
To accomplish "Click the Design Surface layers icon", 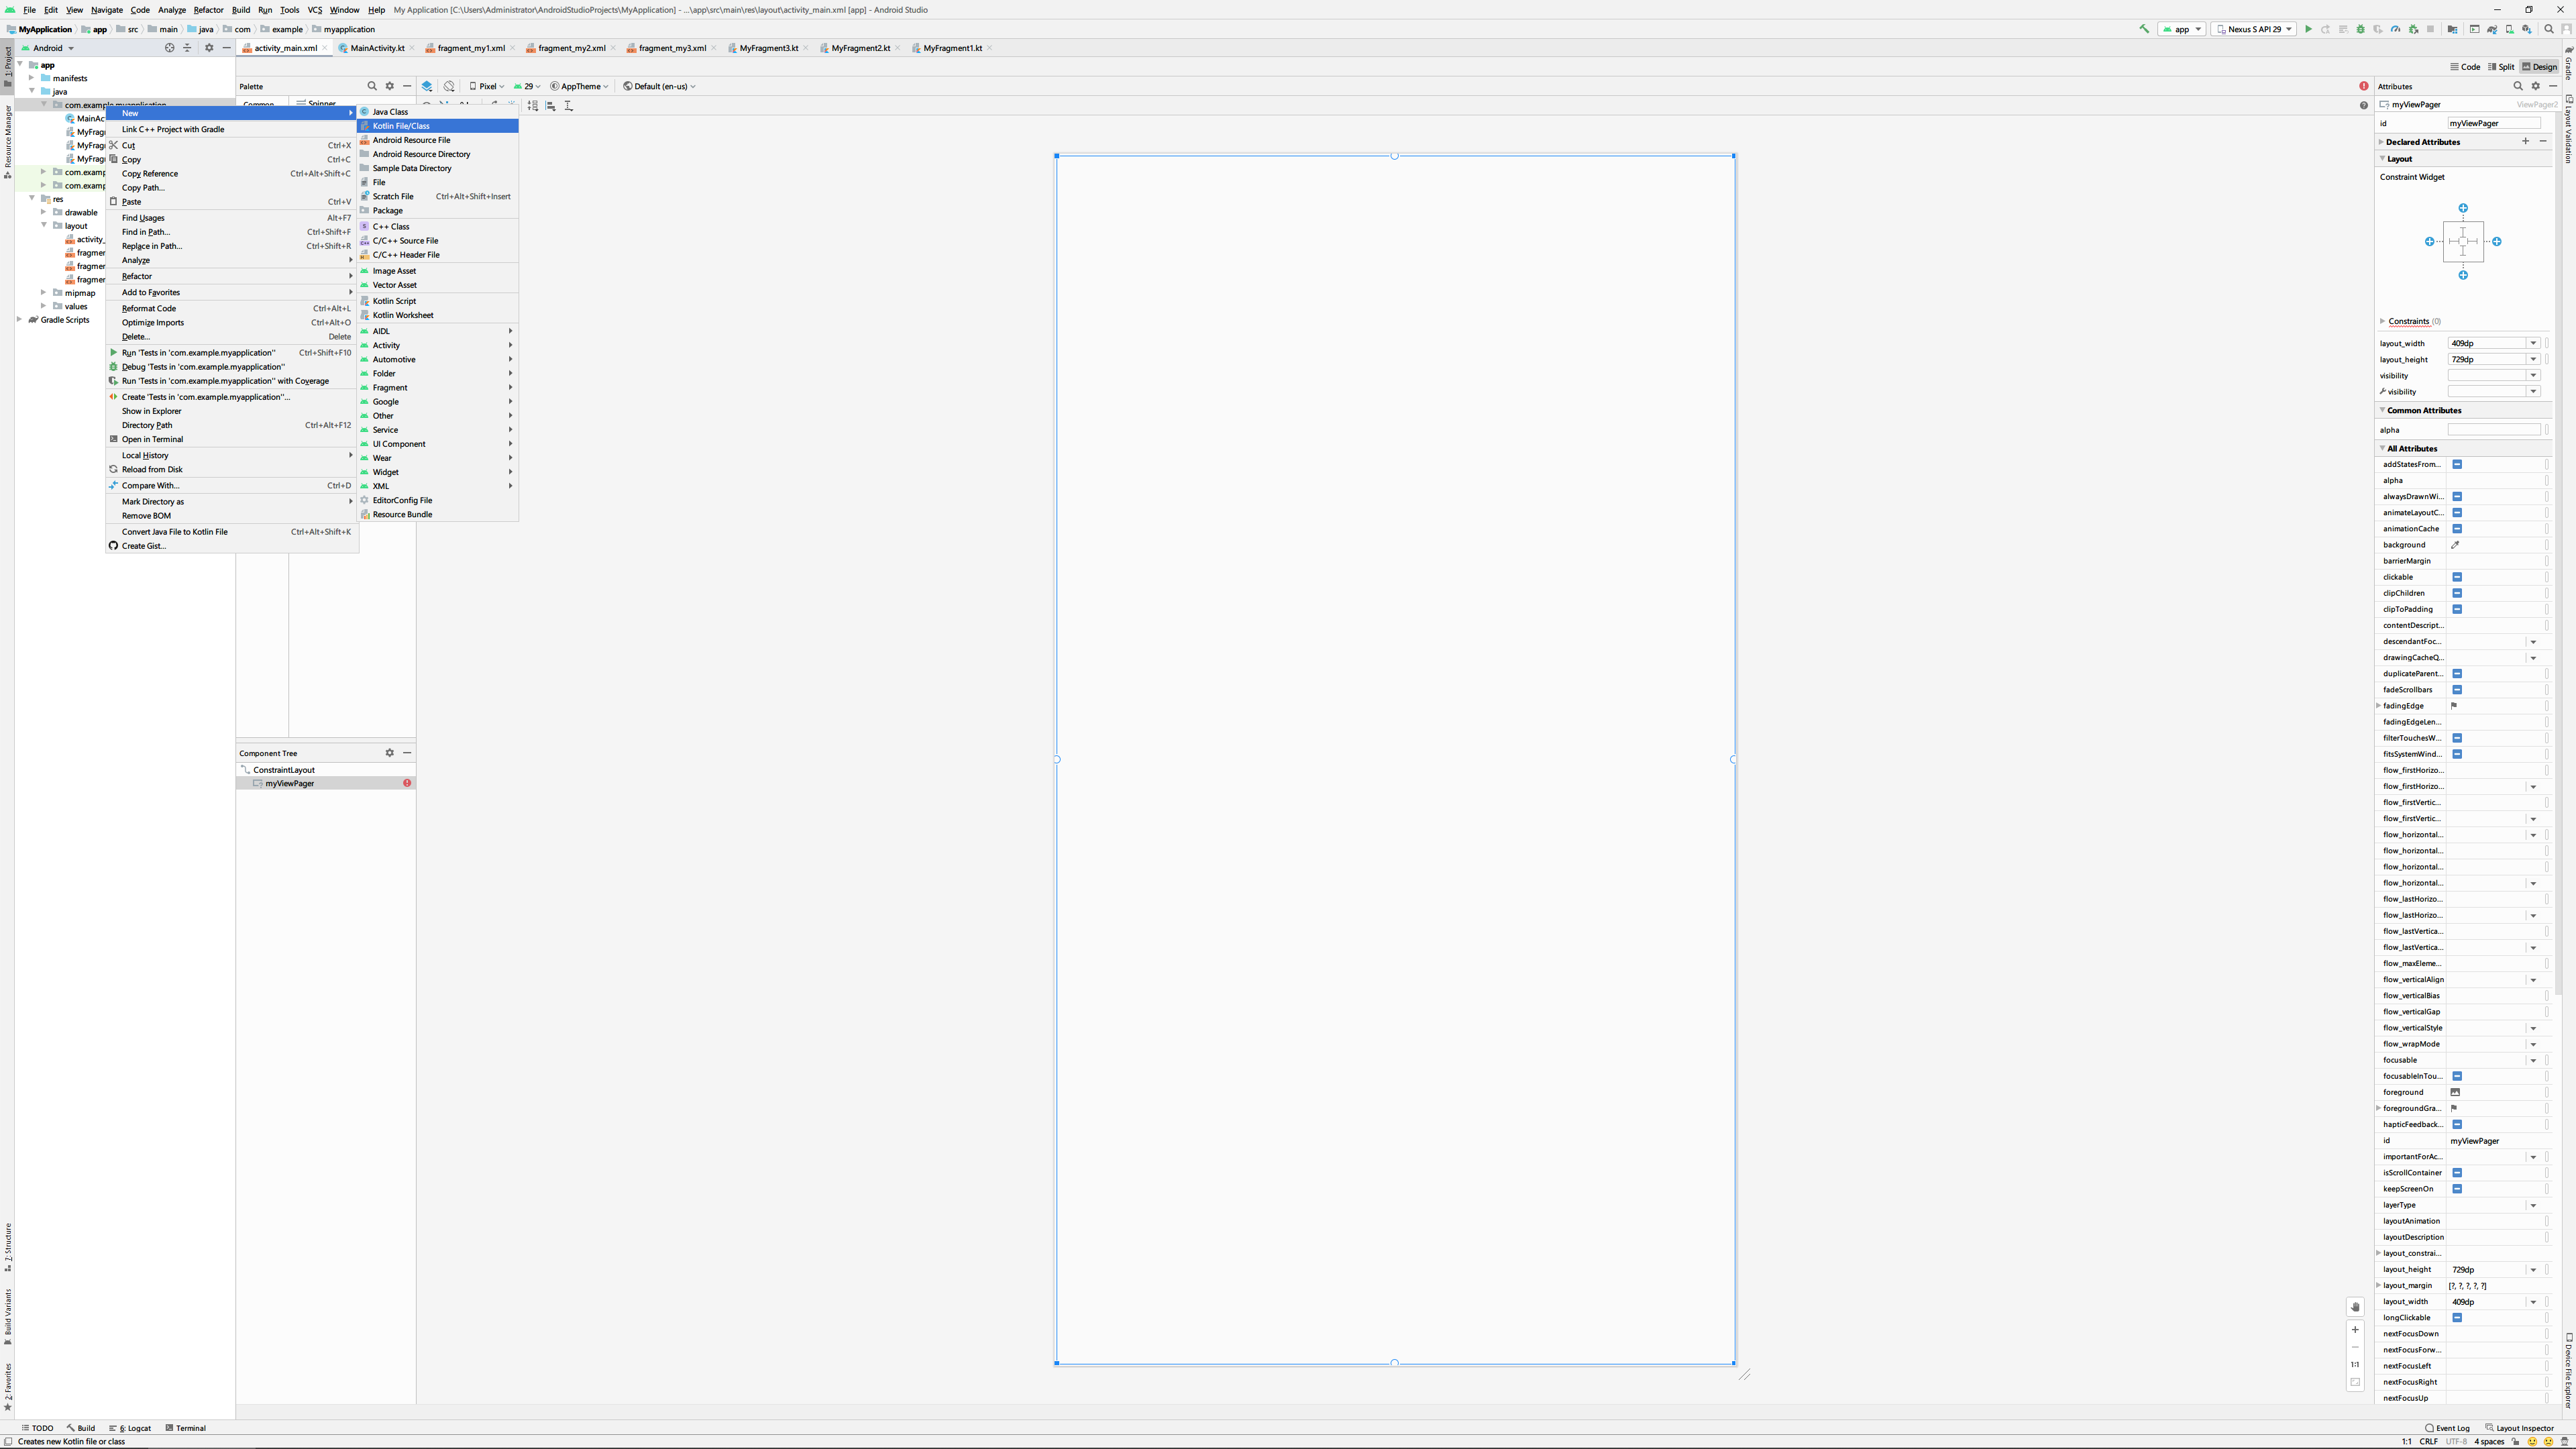I will click(x=427, y=86).
